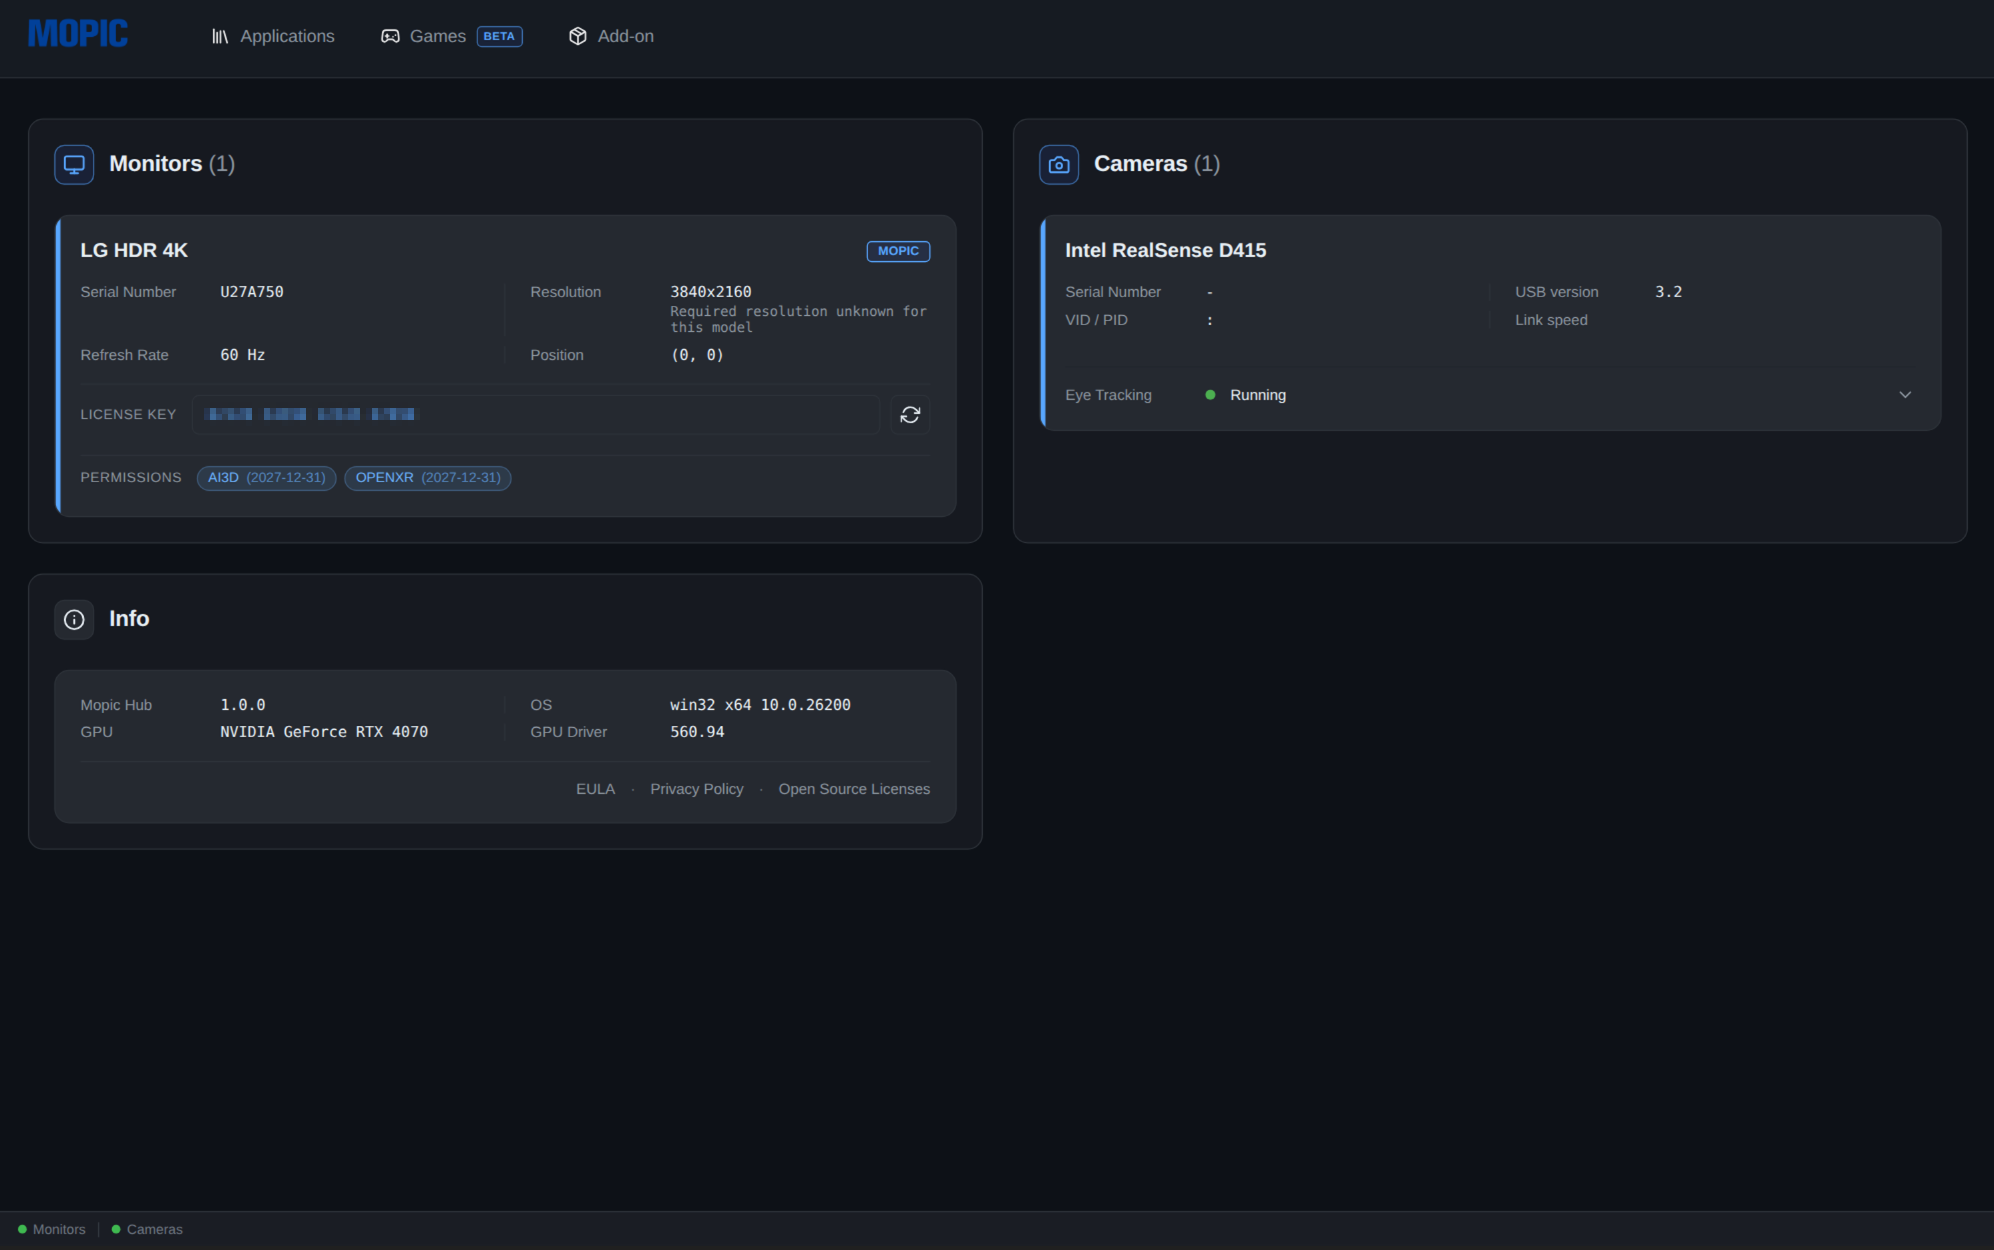Click the PERMISSIONS label
Image resolution: width=1994 pixels, height=1250 pixels.
click(x=131, y=478)
